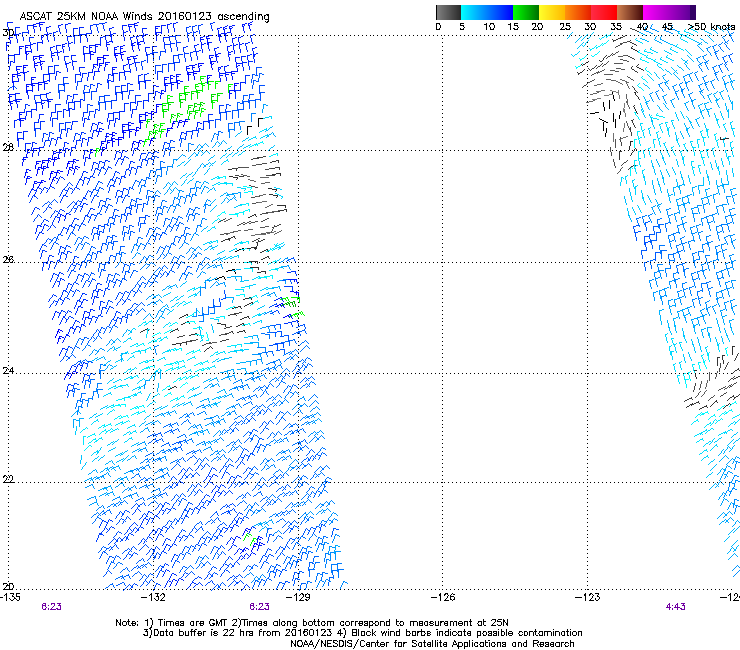Click the longitude axis label "-126"
740x650 pixels.
click(x=443, y=597)
